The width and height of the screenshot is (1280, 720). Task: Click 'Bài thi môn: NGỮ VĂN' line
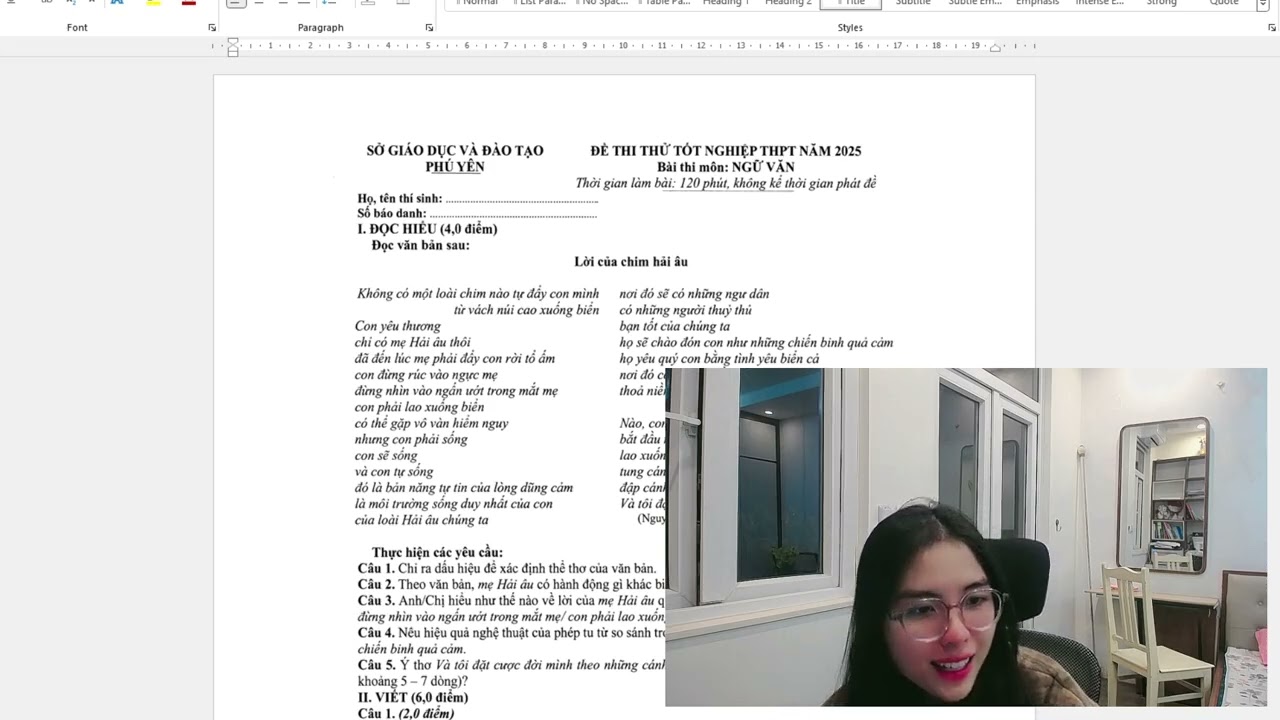pos(725,167)
